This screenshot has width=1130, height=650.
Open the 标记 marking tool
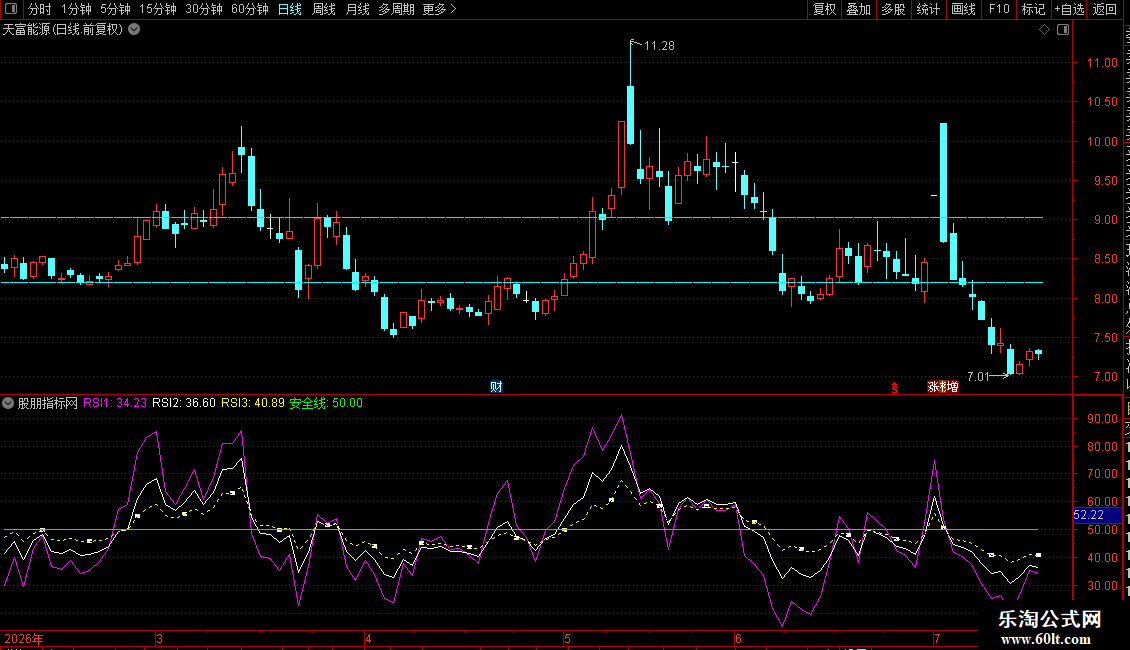1033,9
